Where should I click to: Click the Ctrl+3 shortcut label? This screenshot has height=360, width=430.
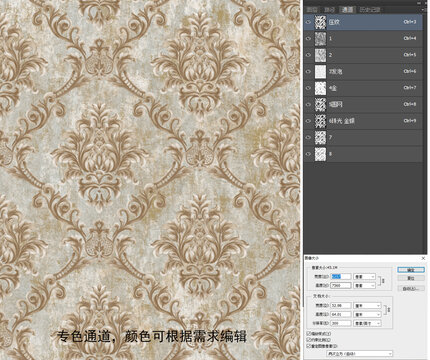pyautogui.click(x=410, y=22)
